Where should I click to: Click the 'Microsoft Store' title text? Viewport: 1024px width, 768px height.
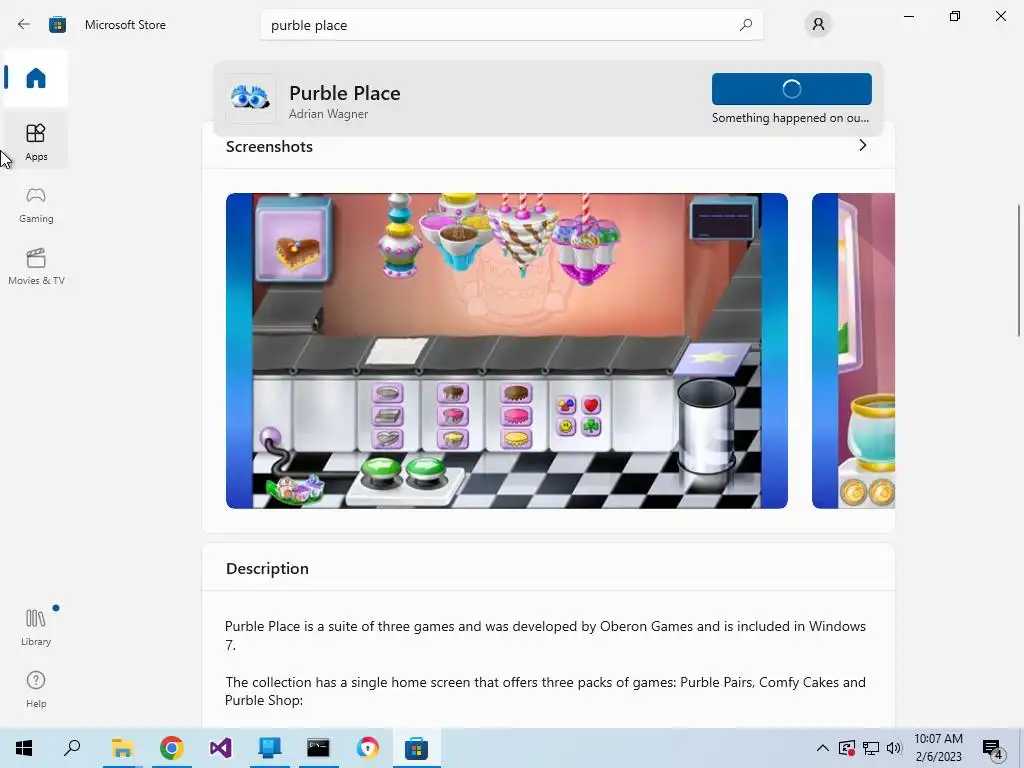125,25
